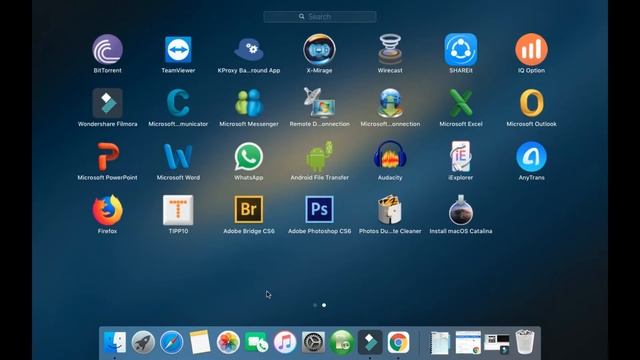Open the Wirecast app
The height and width of the screenshot is (360, 640).
click(x=390, y=49)
